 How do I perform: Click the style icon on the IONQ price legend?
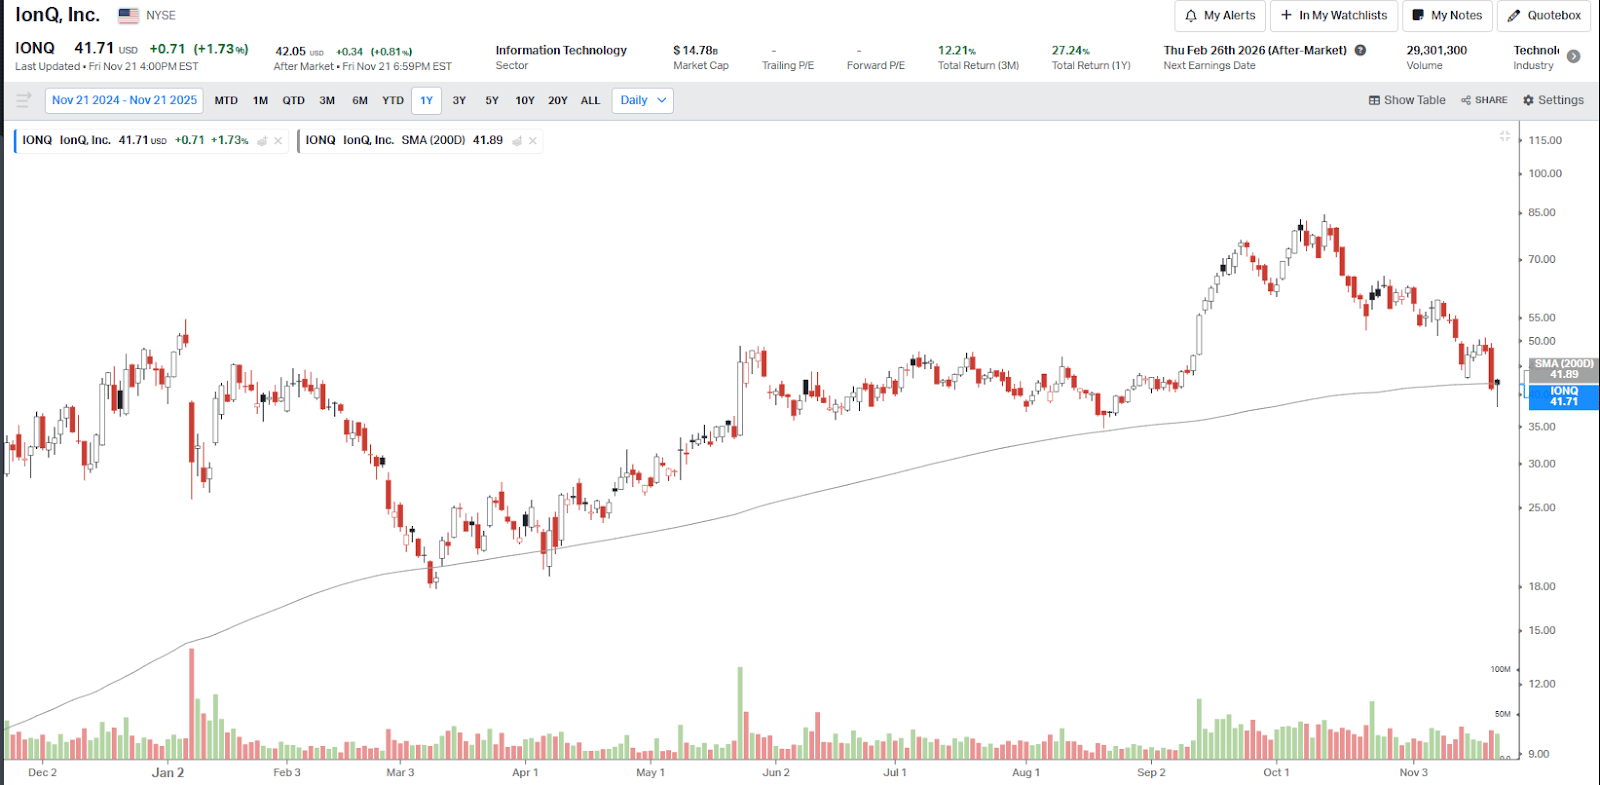click(262, 141)
